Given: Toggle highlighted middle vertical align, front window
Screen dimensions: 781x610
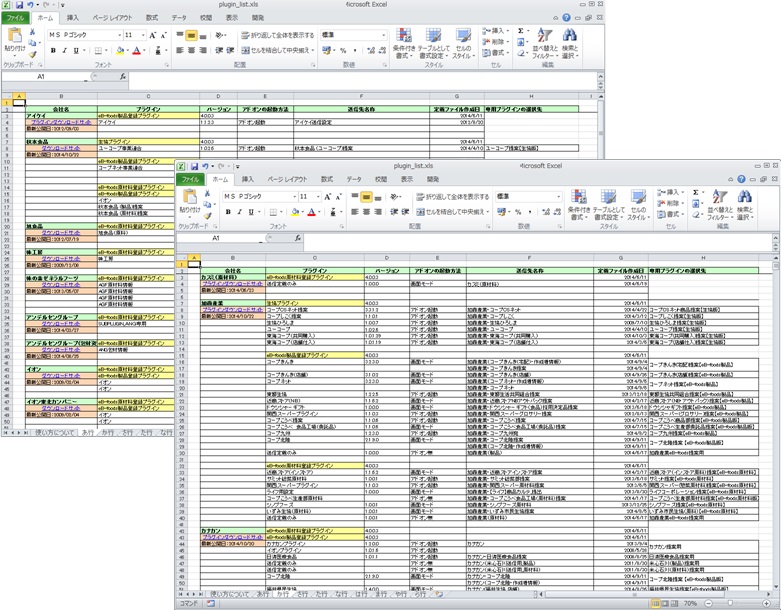Looking at the screenshot, I should [x=366, y=197].
